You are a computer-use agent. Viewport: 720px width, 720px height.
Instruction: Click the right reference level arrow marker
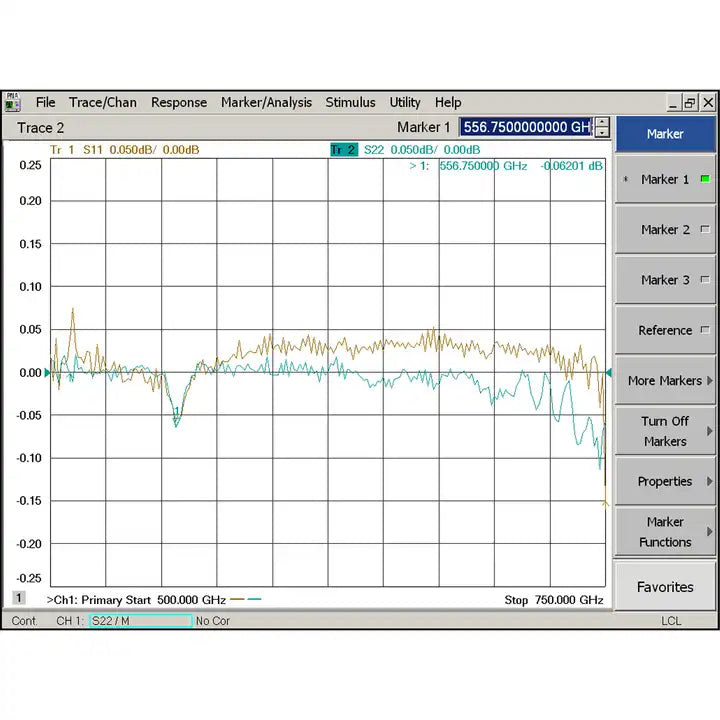tap(607, 373)
